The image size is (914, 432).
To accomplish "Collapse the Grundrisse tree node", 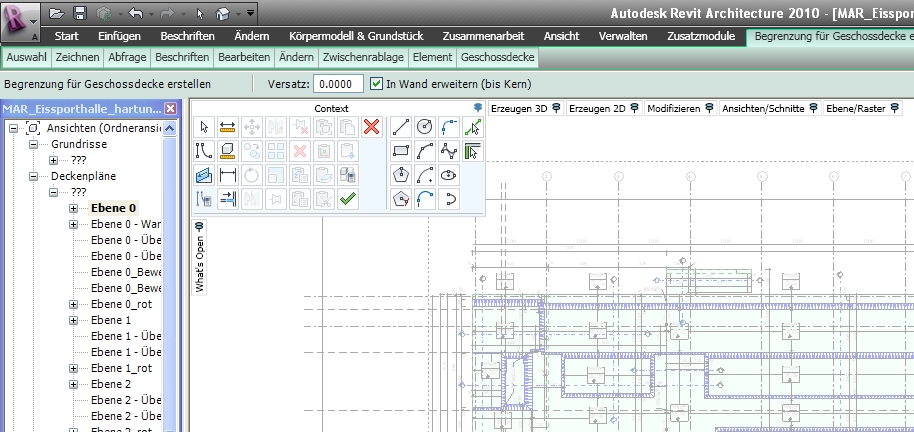I will point(34,144).
